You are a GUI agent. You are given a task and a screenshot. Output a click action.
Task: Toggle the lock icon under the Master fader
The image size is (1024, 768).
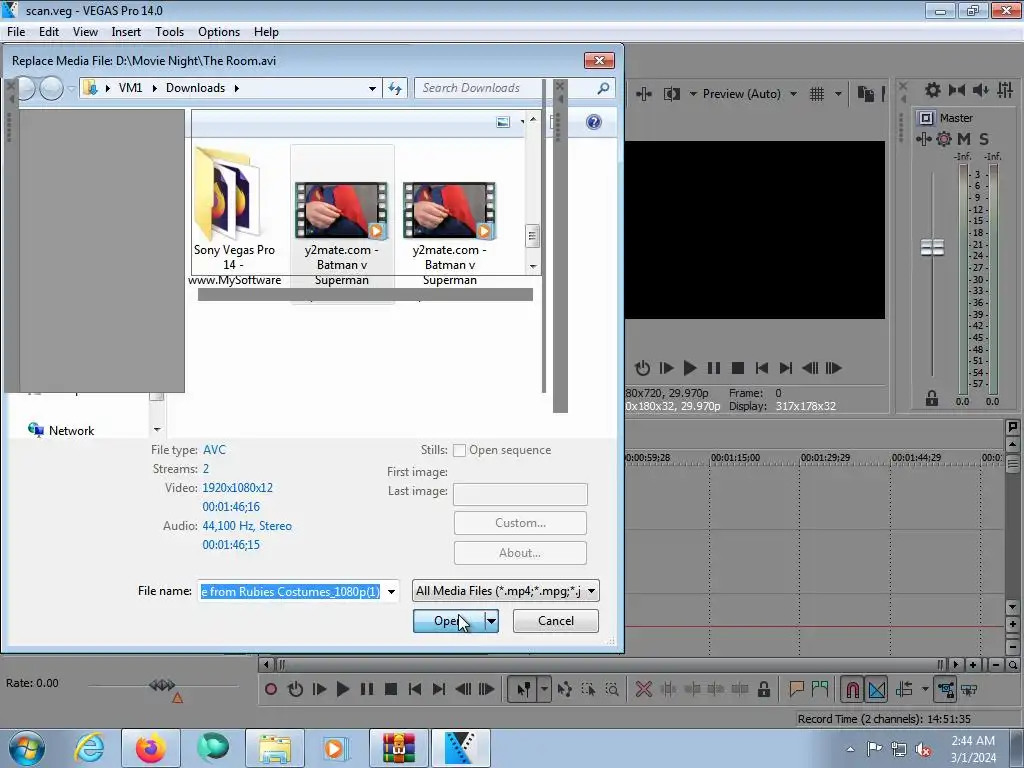[x=932, y=398]
